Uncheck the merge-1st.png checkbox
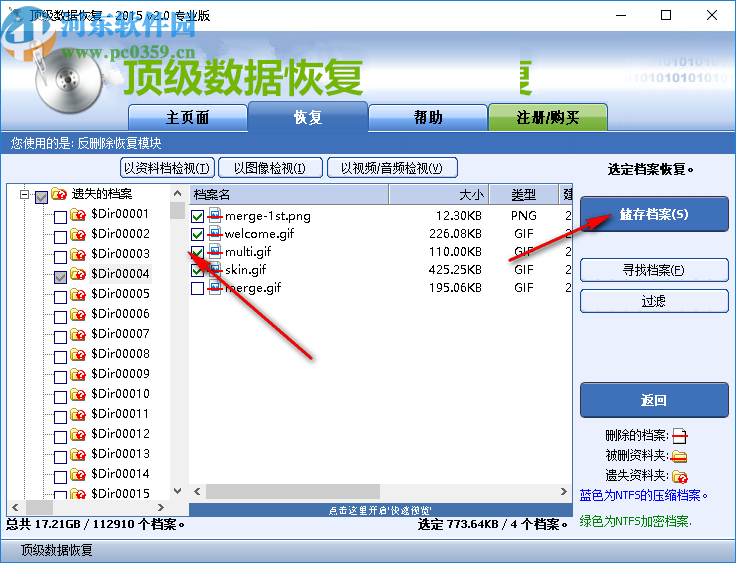736x563 pixels. click(x=197, y=216)
